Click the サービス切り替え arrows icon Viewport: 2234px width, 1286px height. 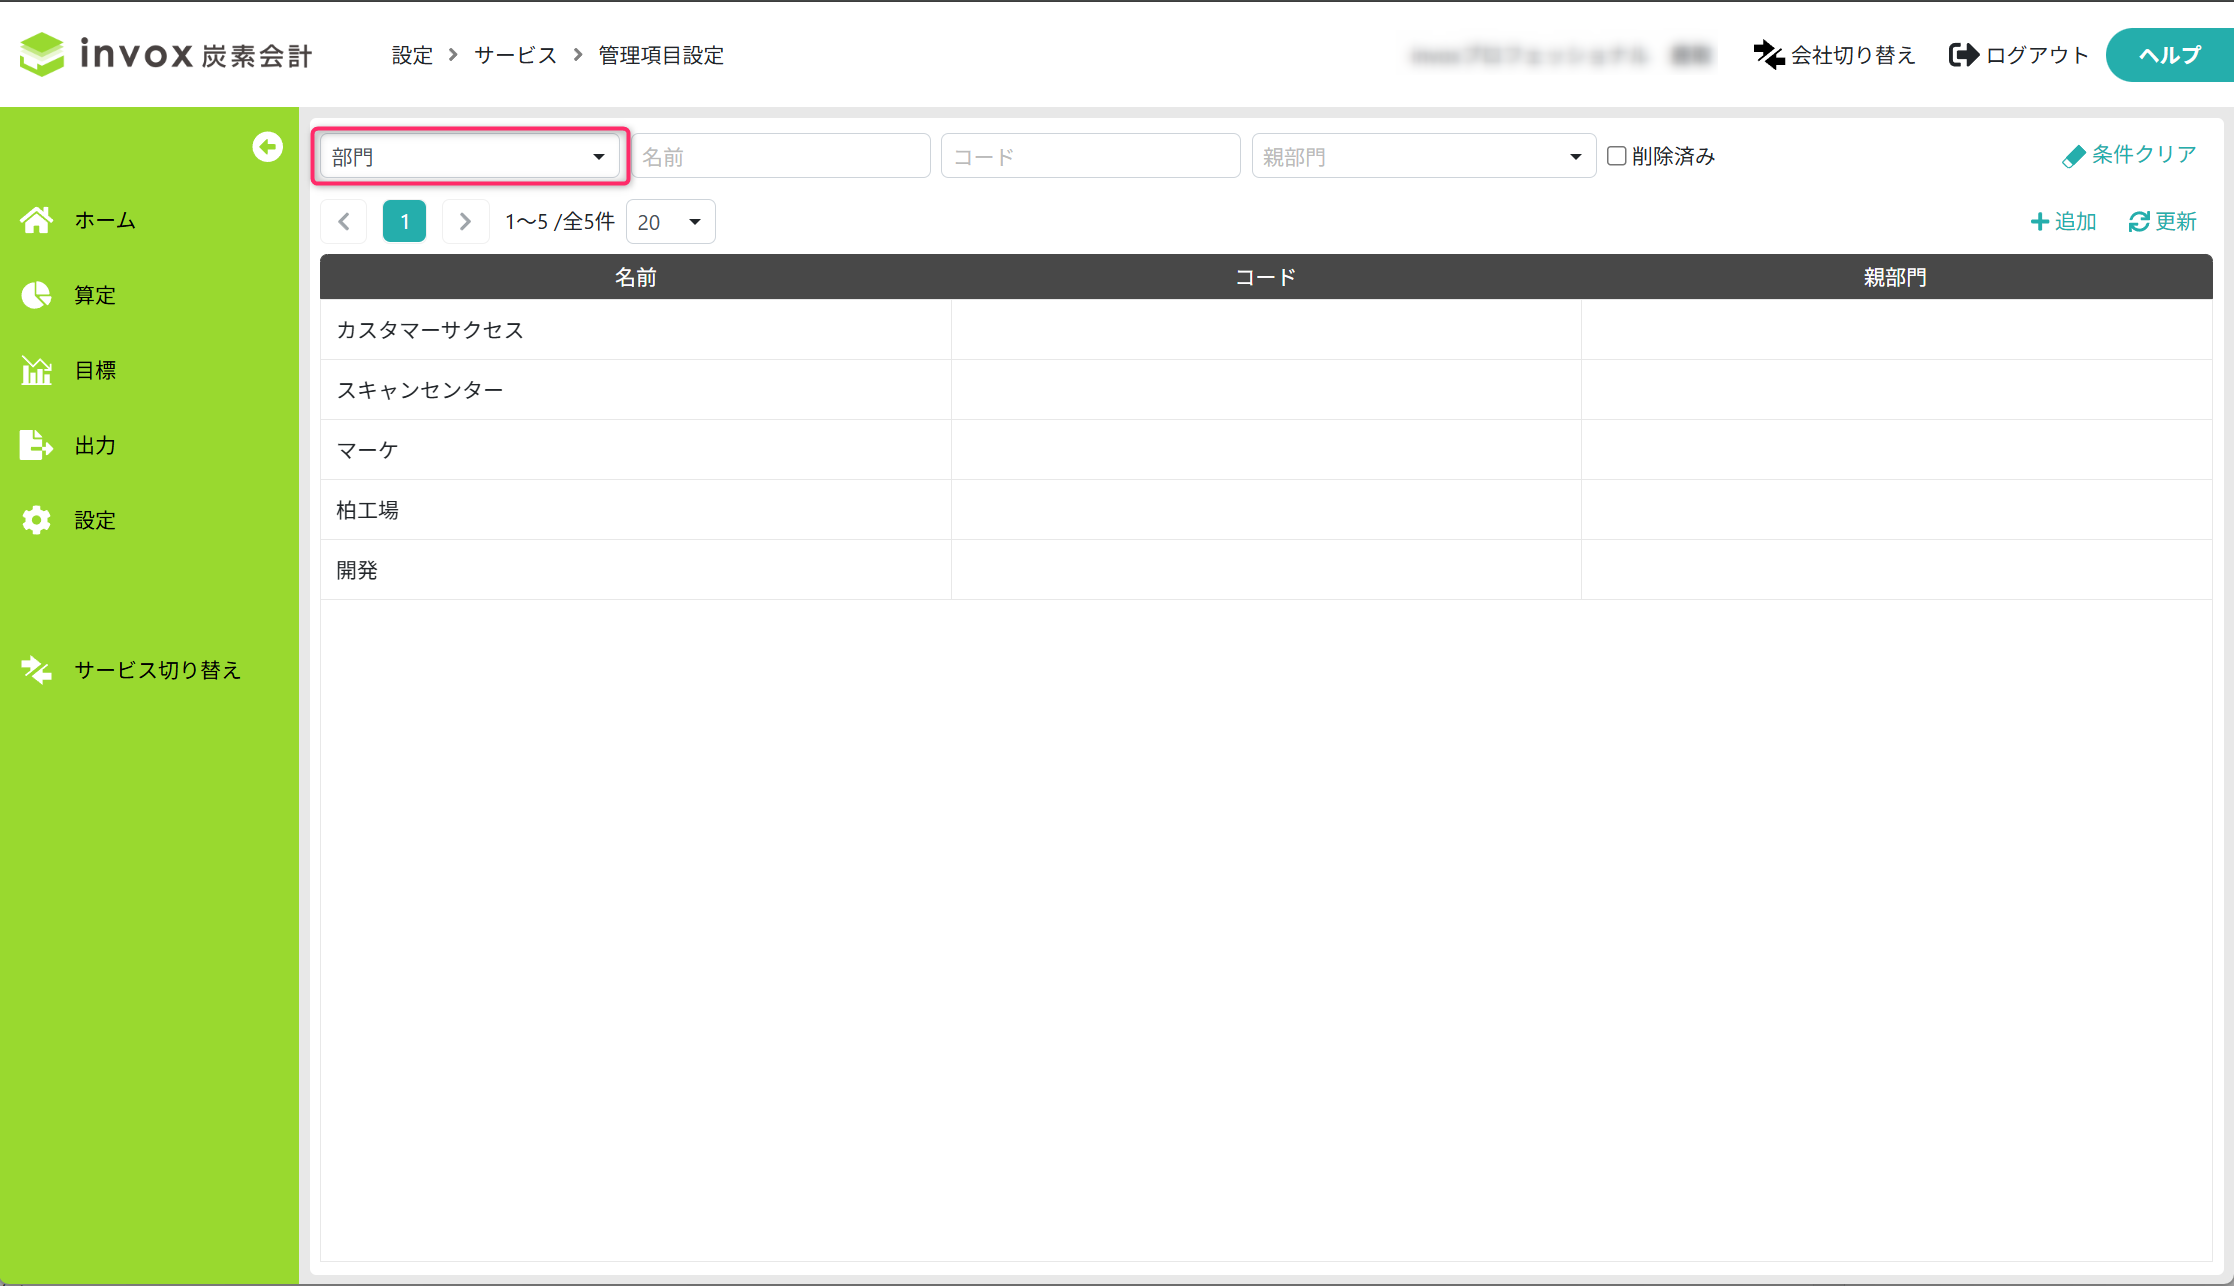point(37,670)
